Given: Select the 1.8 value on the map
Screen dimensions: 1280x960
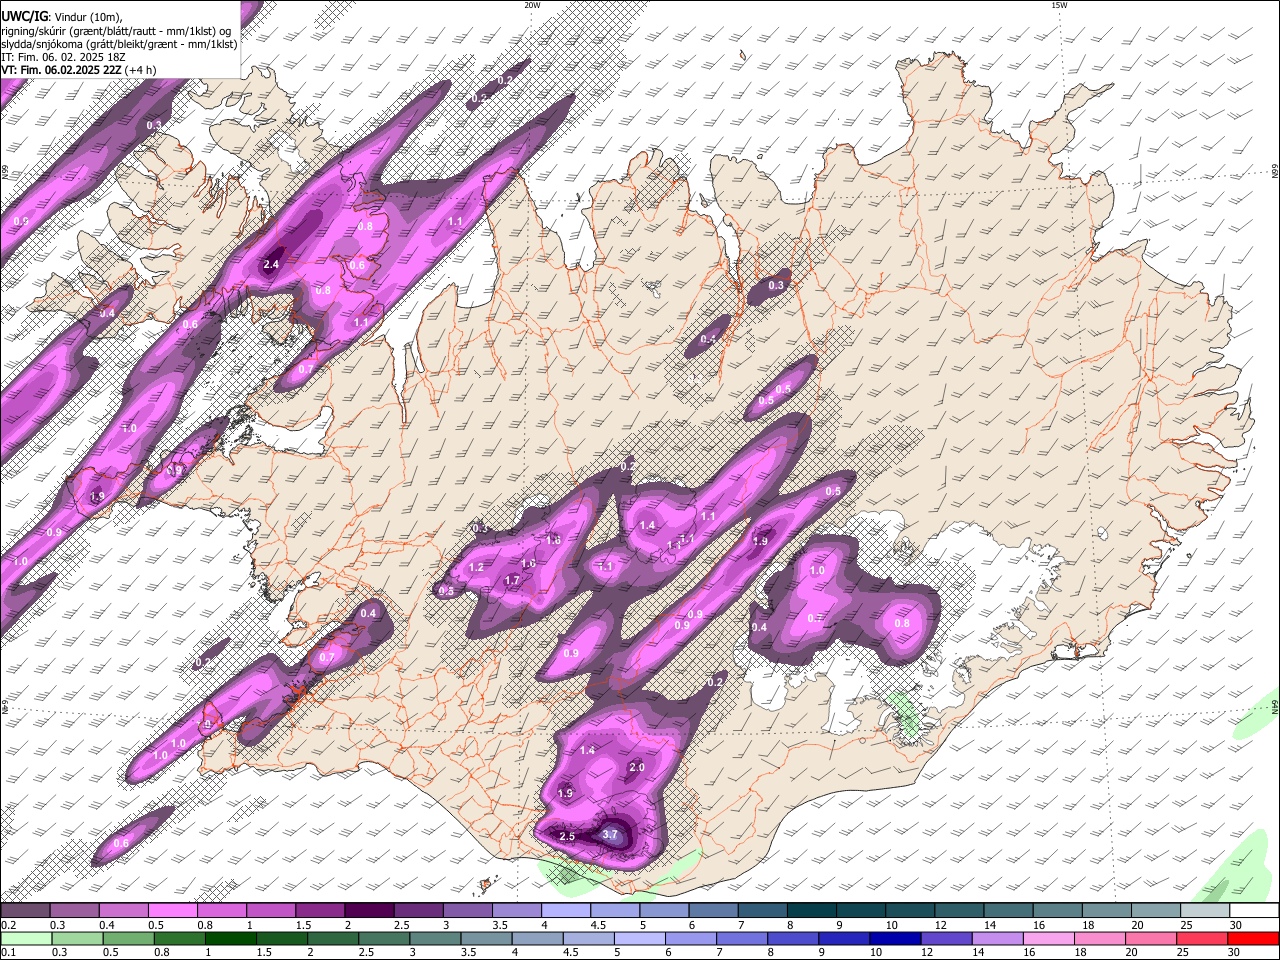Looking at the screenshot, I should pyautogui.click(x=553, y=540).
